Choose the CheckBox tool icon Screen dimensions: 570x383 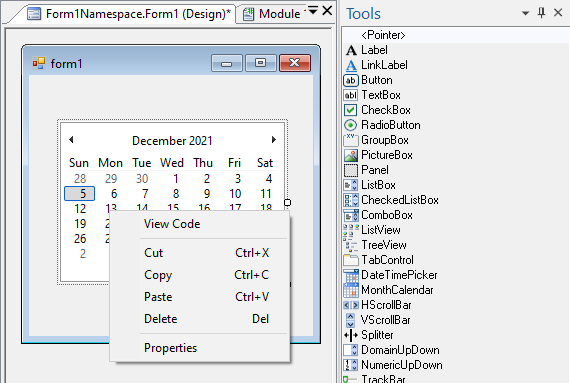(x=351, y=110)
